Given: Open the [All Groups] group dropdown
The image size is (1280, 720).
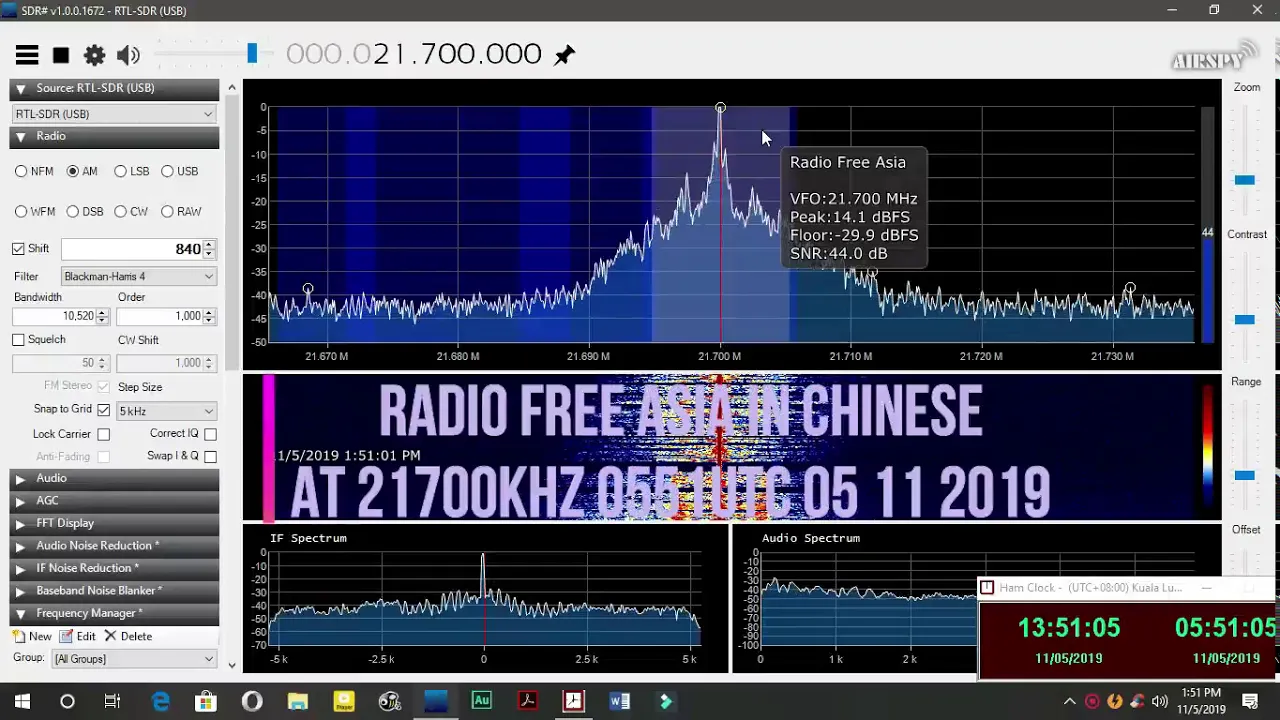Looking at the screenshot, I should pos(134,659).
